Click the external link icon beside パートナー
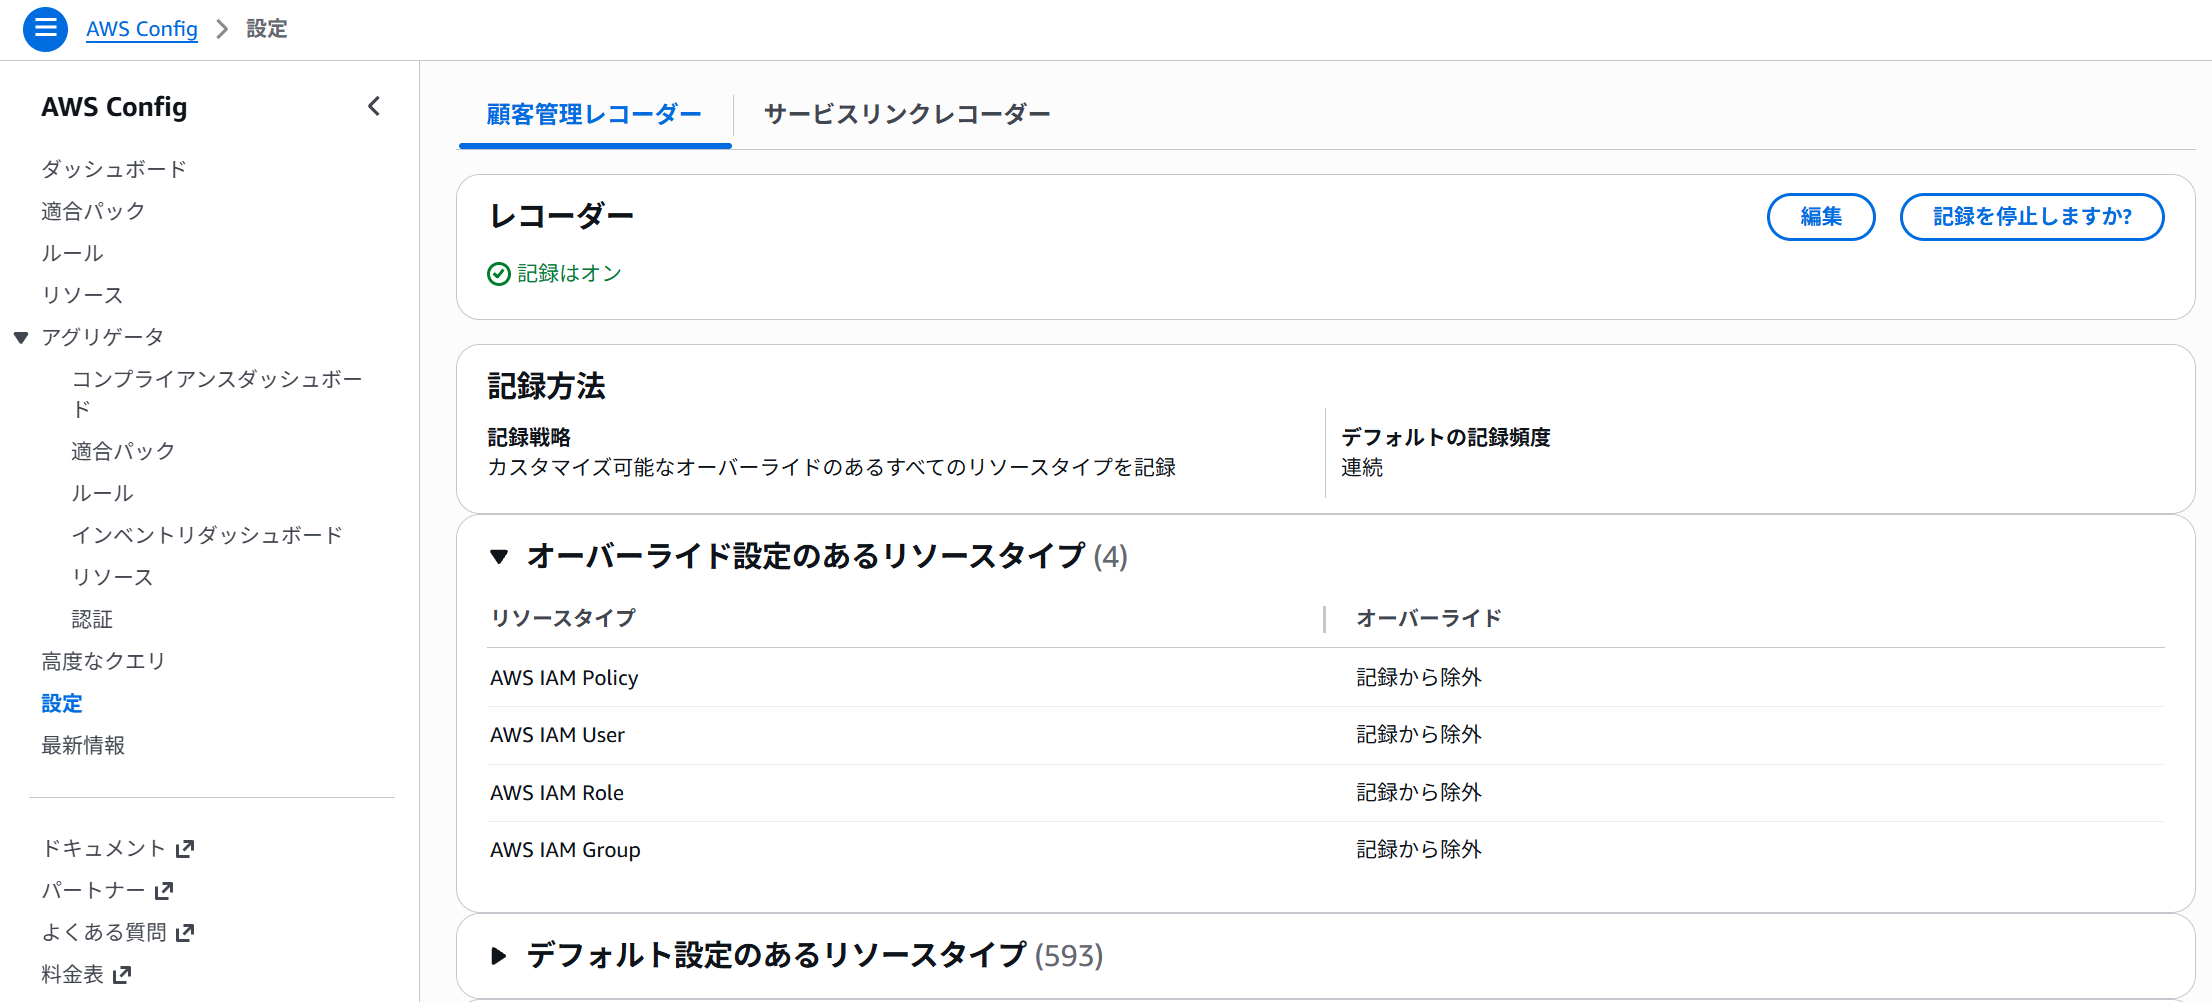 point(165,891)
